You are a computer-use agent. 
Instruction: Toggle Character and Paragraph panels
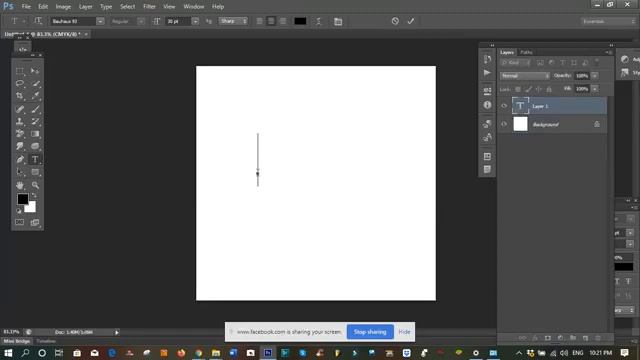tap(338, 21)
